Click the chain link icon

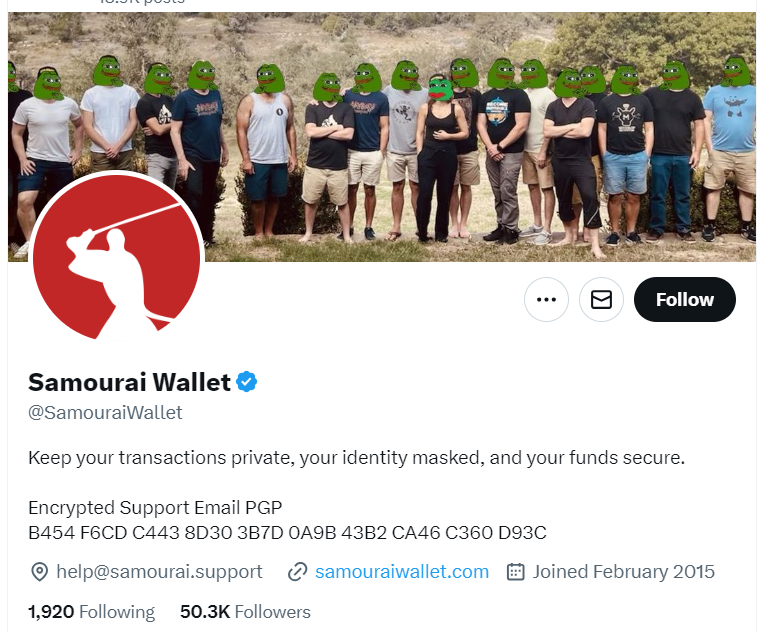(x=297, y=572)
